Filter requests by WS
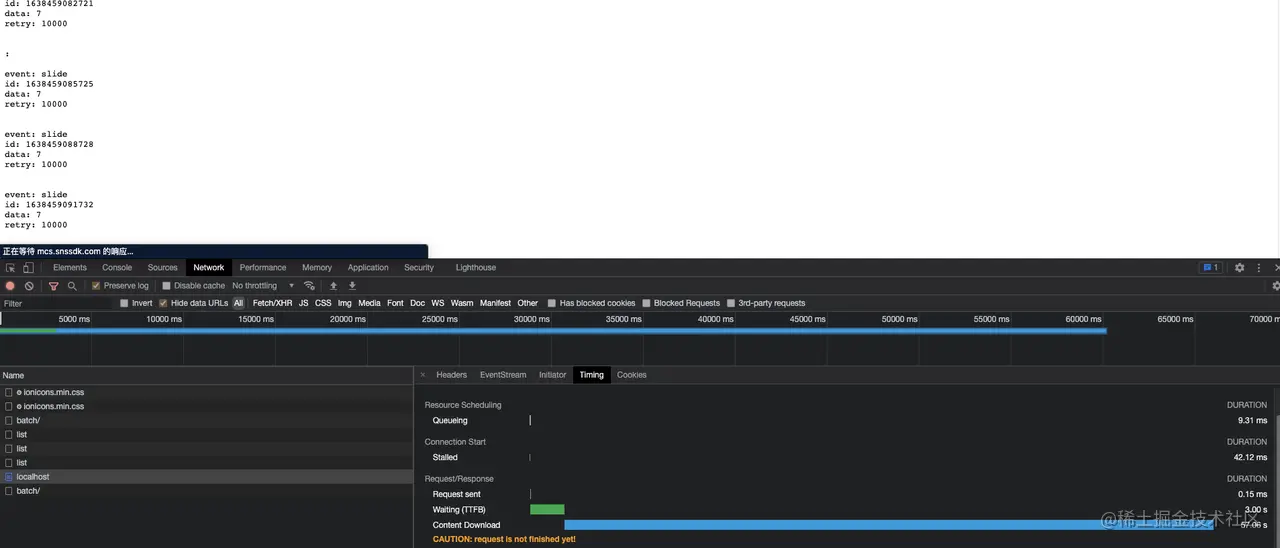This screenshot has height=548, width=1280. click(x=438, y=303)
